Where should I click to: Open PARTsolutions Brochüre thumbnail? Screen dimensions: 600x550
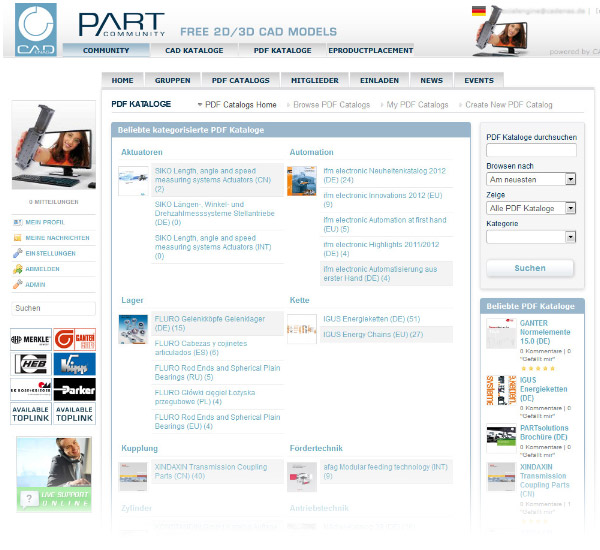coord(501,438)
